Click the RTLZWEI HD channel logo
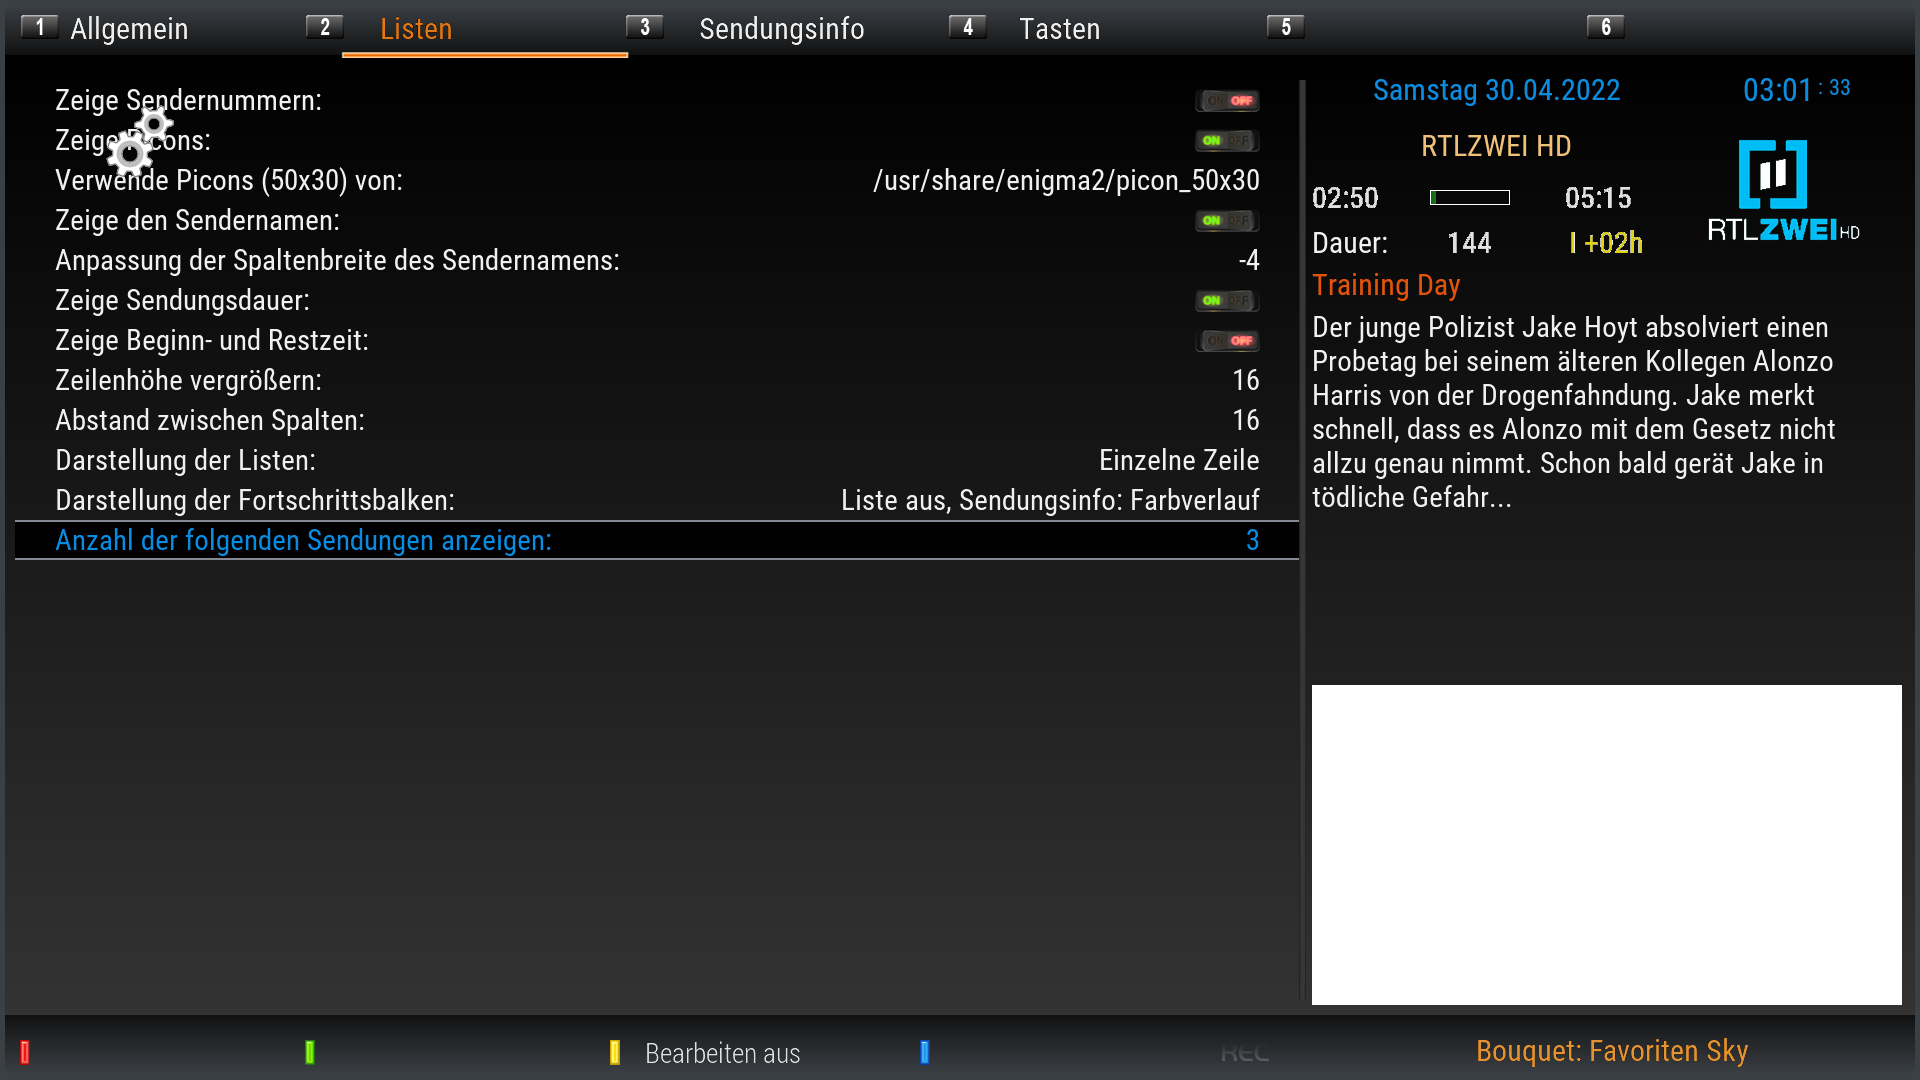This screenshot has height=1080, width=1920. 1783,192
